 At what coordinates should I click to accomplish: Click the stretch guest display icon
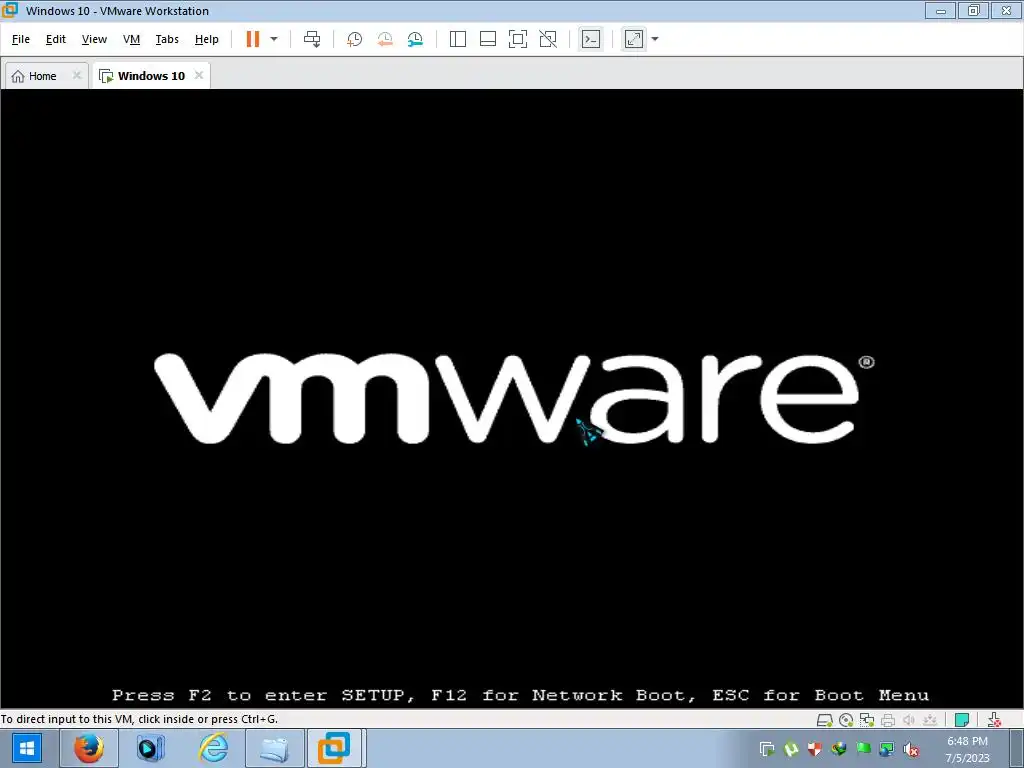pyautogui.click(x=634, y=39)
